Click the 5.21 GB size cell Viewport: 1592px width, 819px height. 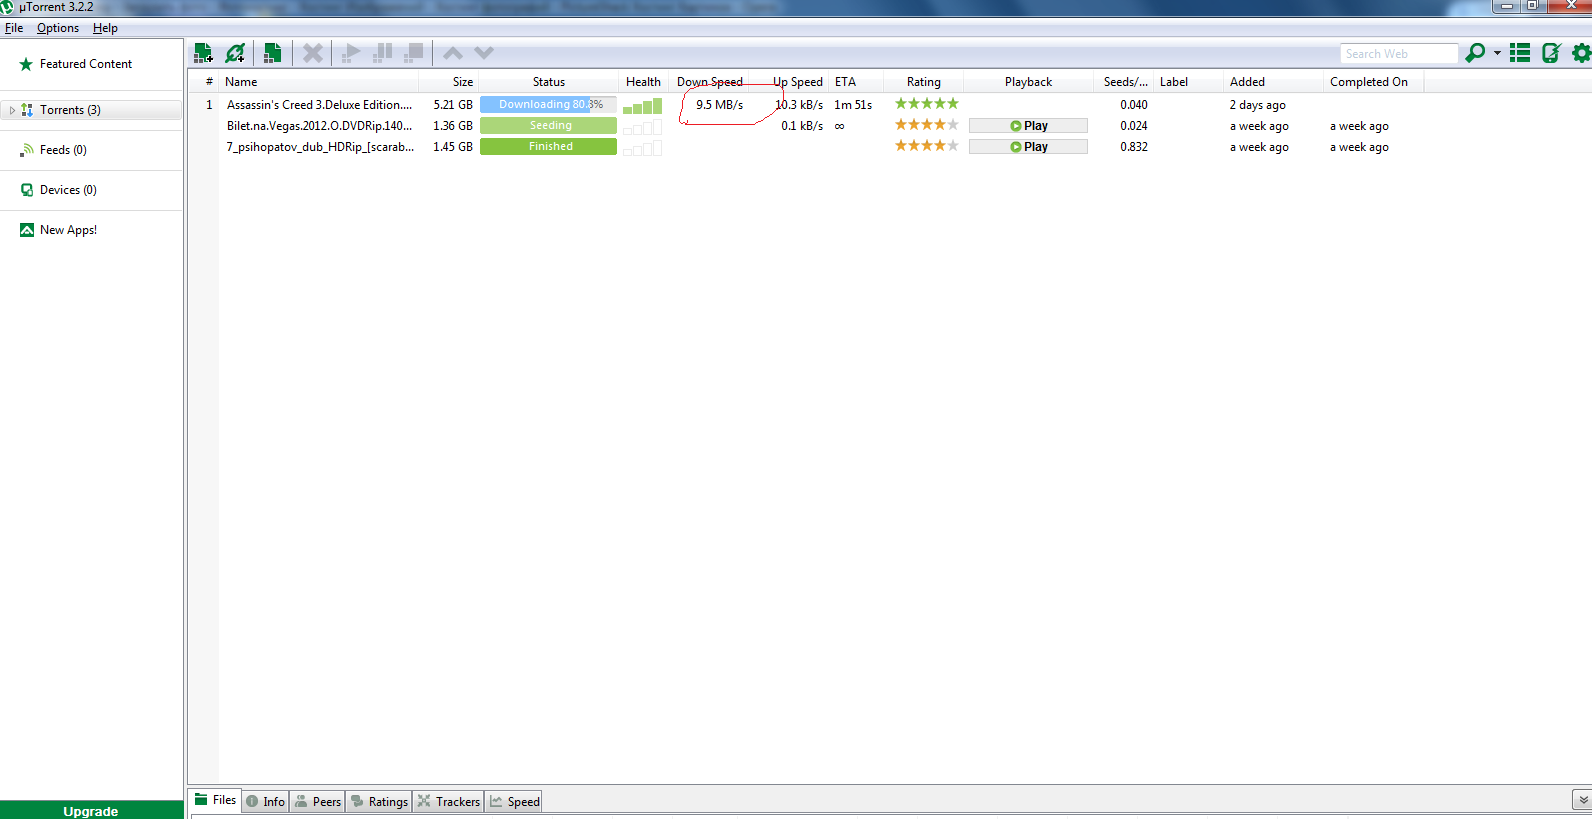click(x=453, y=105)
